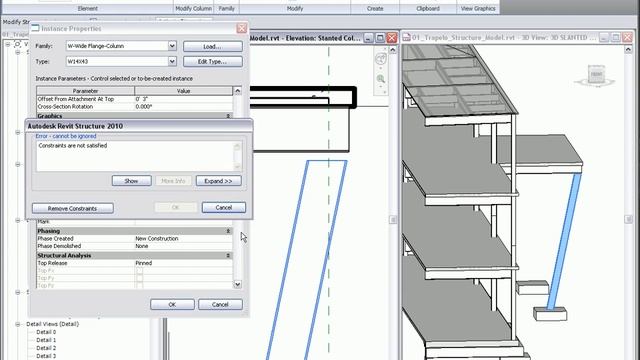Click the Load... button
This screenshot has height=360, width=640.
[x=213, y=46]
